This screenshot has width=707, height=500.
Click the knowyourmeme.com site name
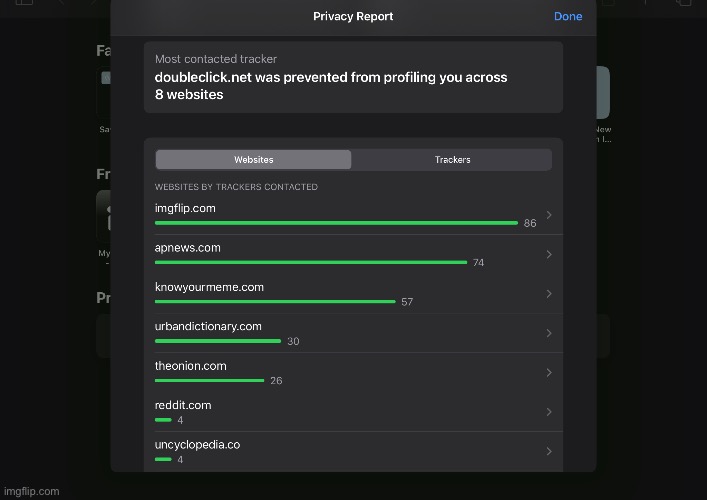(x=209, y=287)
